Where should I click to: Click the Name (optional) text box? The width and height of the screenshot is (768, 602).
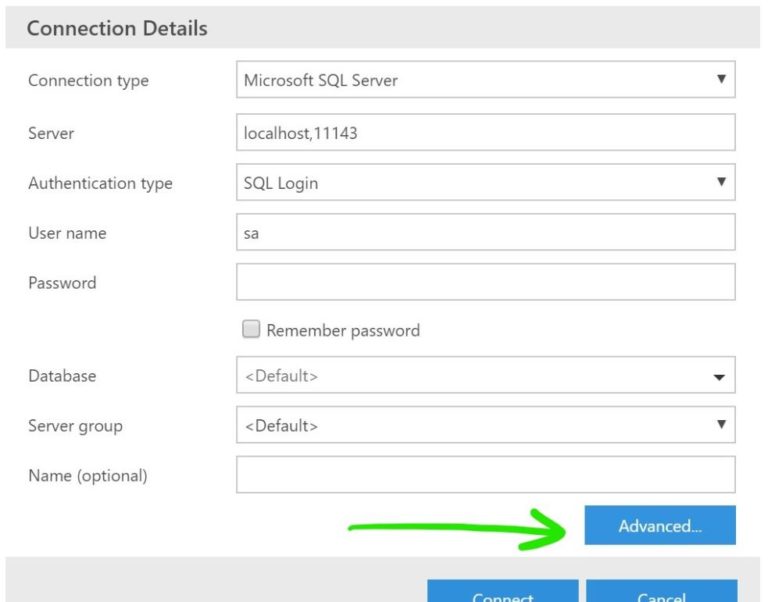[x=485, y=475]
